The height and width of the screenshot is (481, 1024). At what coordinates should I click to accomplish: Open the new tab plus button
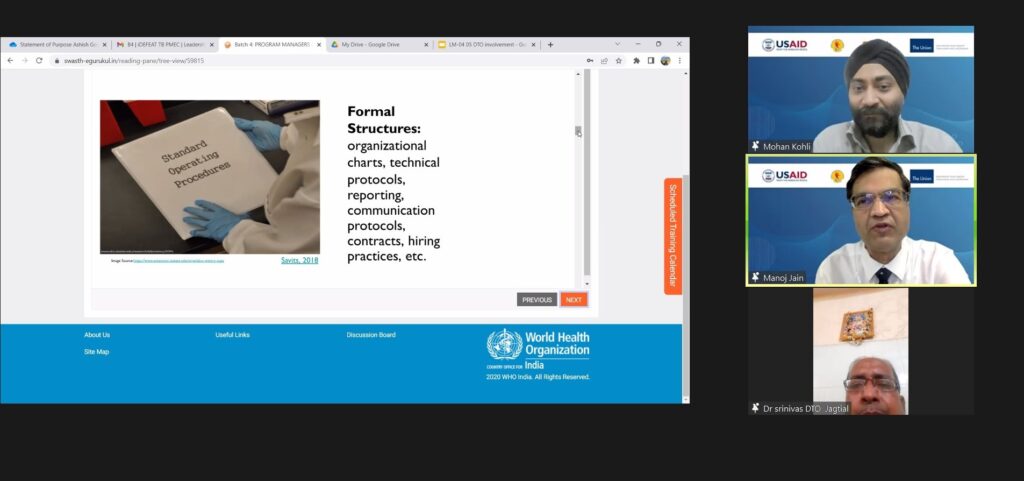(x=550, y=44)
